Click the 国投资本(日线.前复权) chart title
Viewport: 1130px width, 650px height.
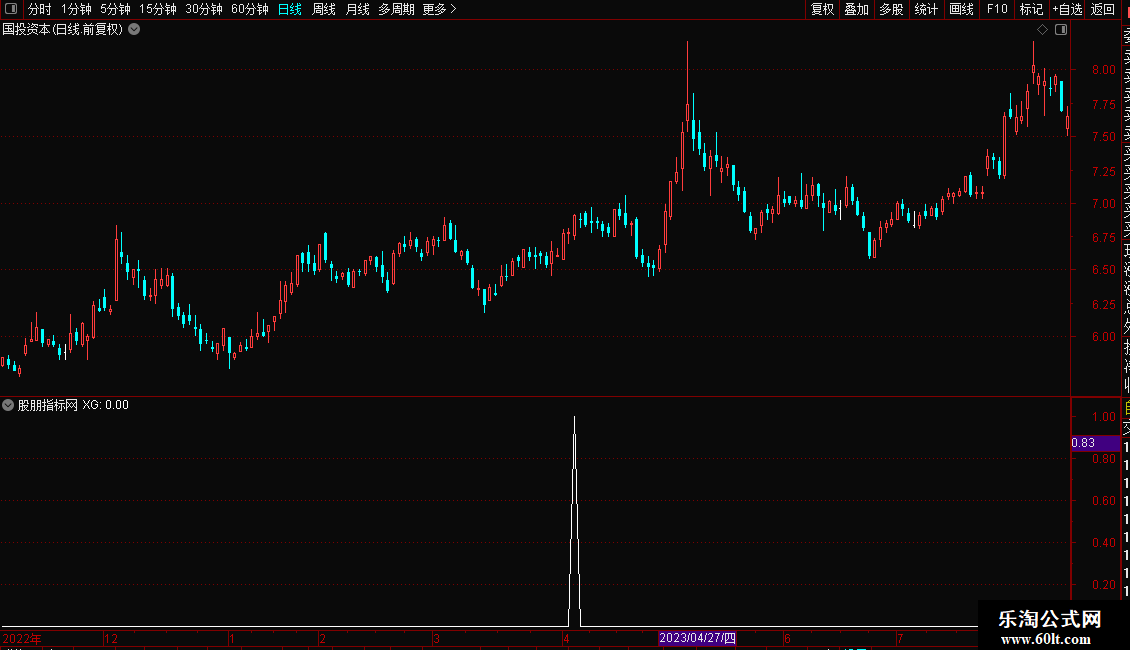pos(63,30)
